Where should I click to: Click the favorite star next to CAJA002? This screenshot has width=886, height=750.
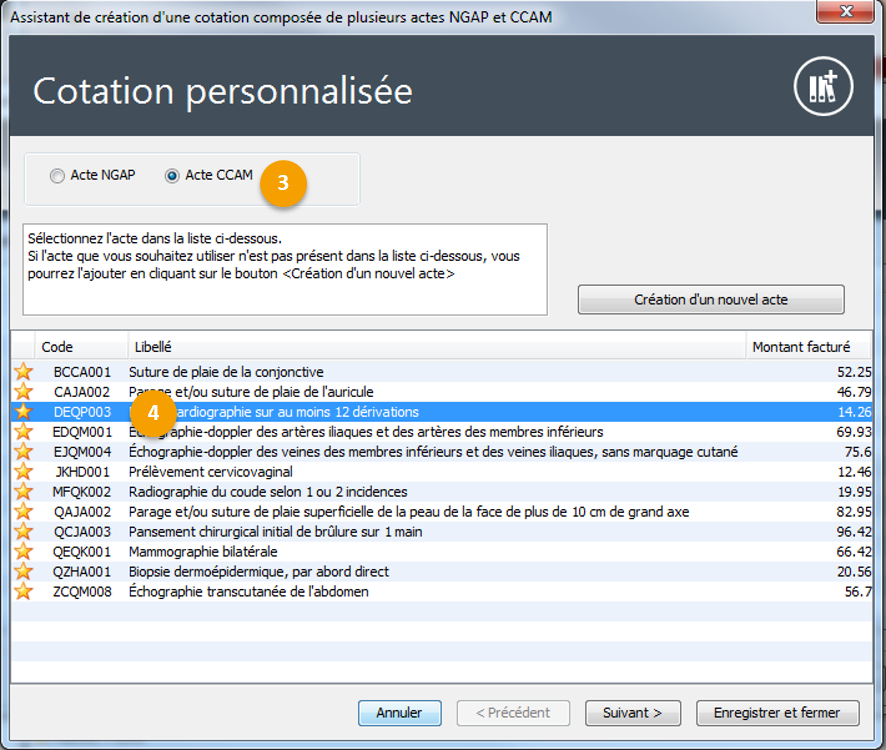(23, 392)
